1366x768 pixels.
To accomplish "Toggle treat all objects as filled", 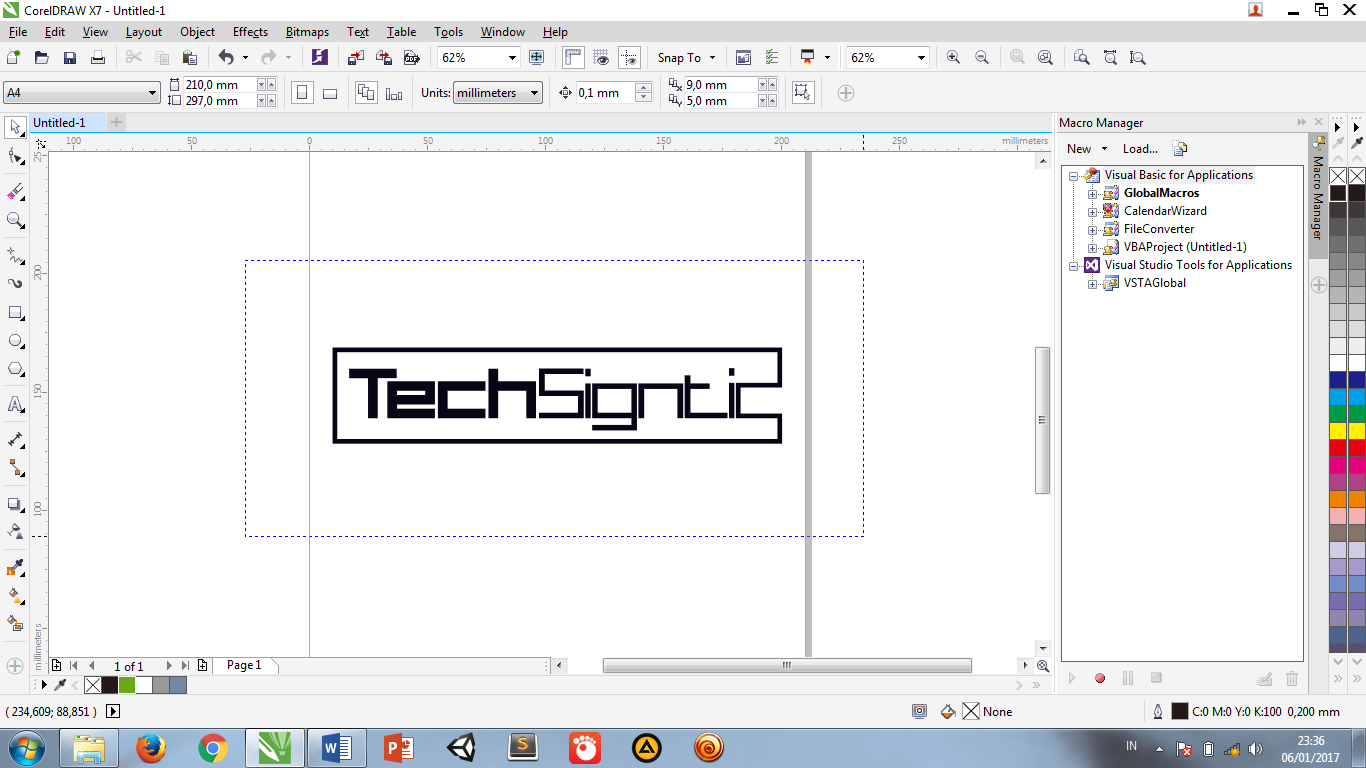I will (x=801, y=93).
